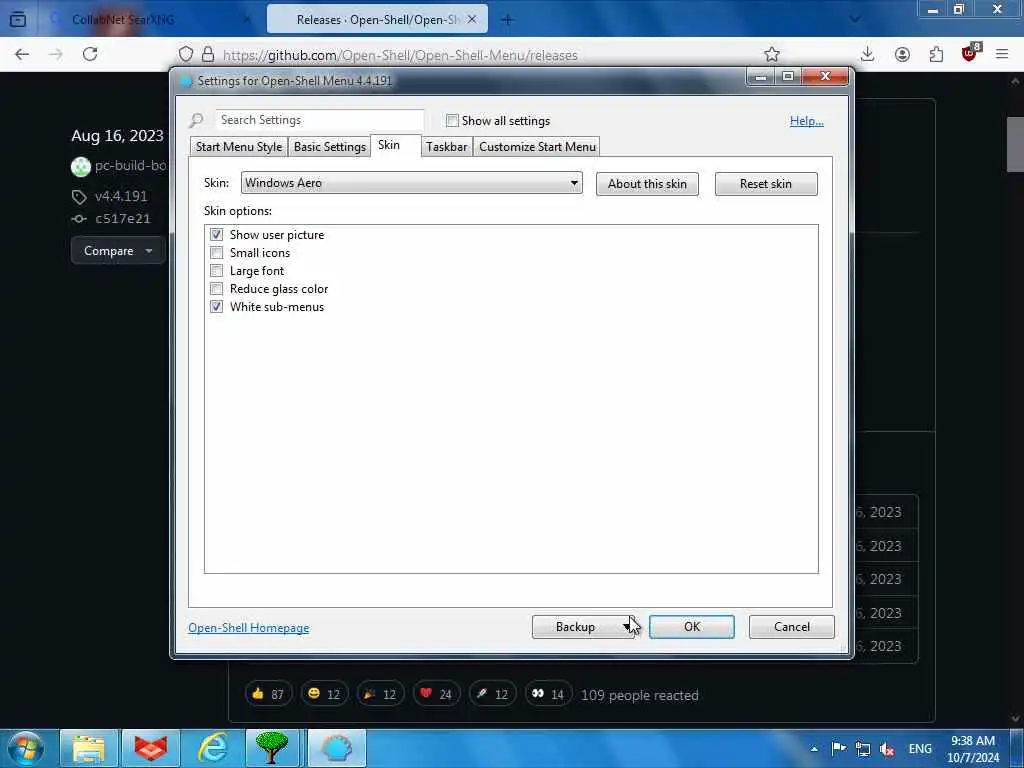This screenshot has height=768, width=1024.
Task: Enable the Large font option
Action: click(216, 271)
